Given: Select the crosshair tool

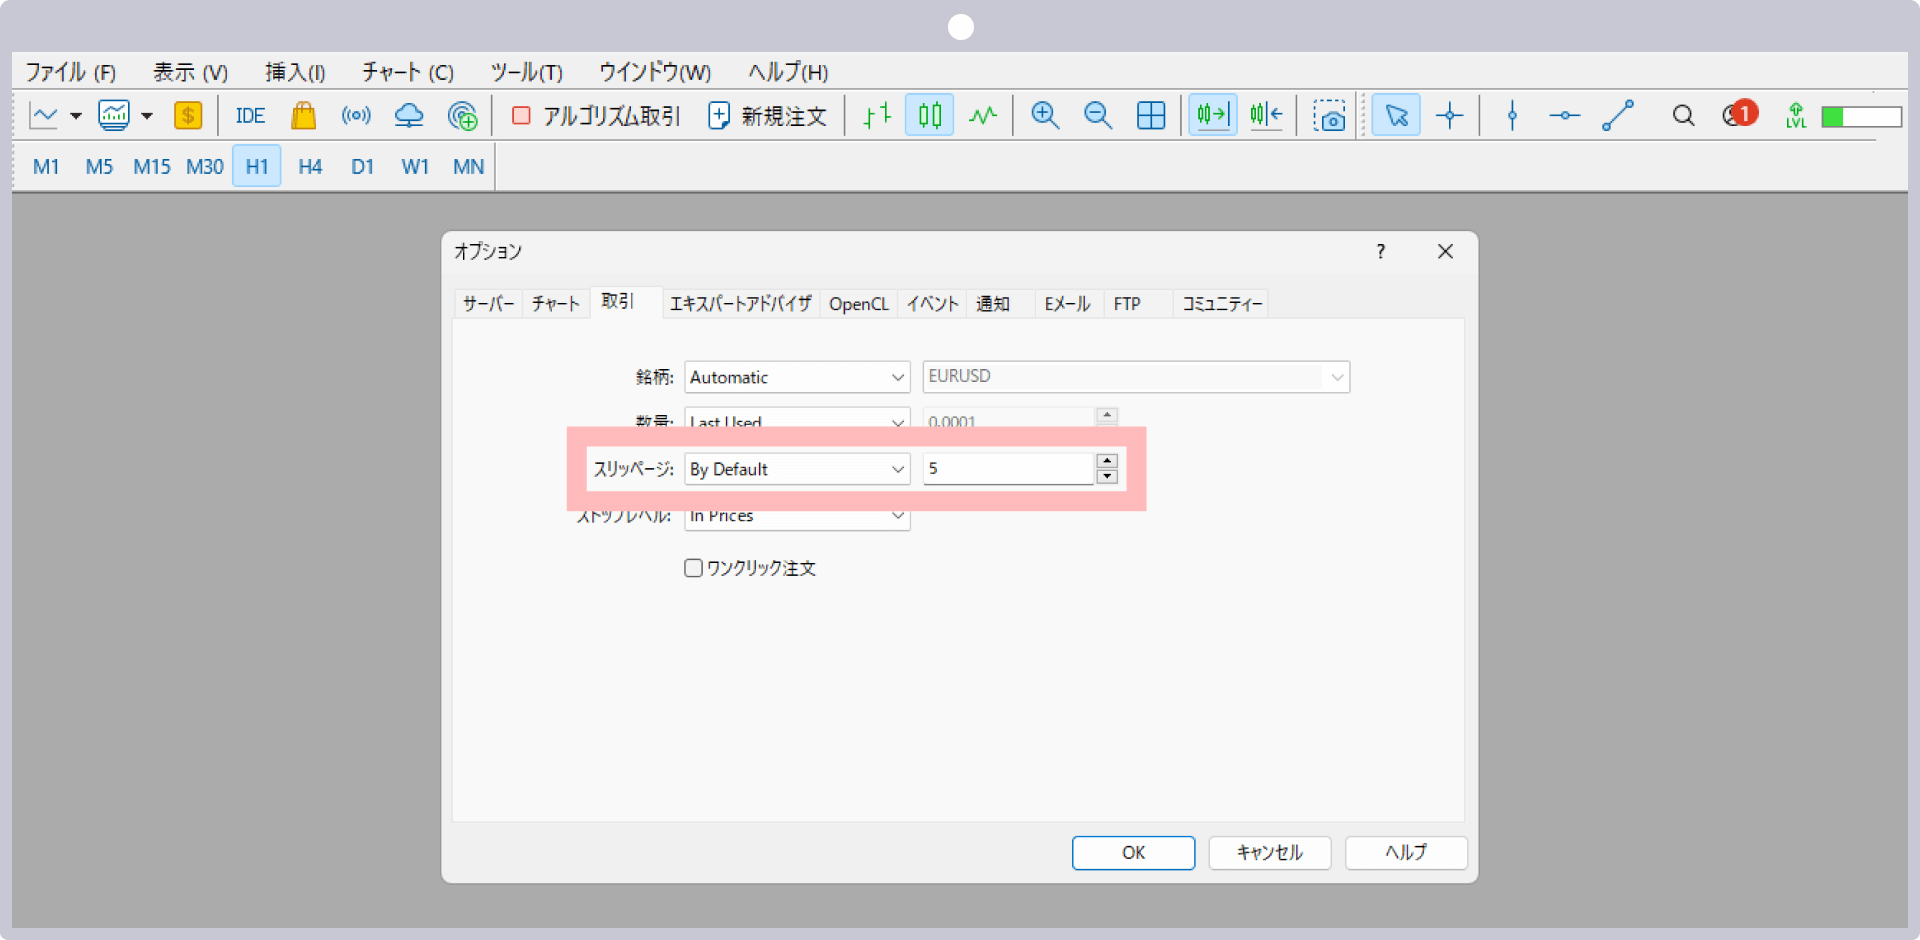Looking at the screenshot, I should 1450,116.
